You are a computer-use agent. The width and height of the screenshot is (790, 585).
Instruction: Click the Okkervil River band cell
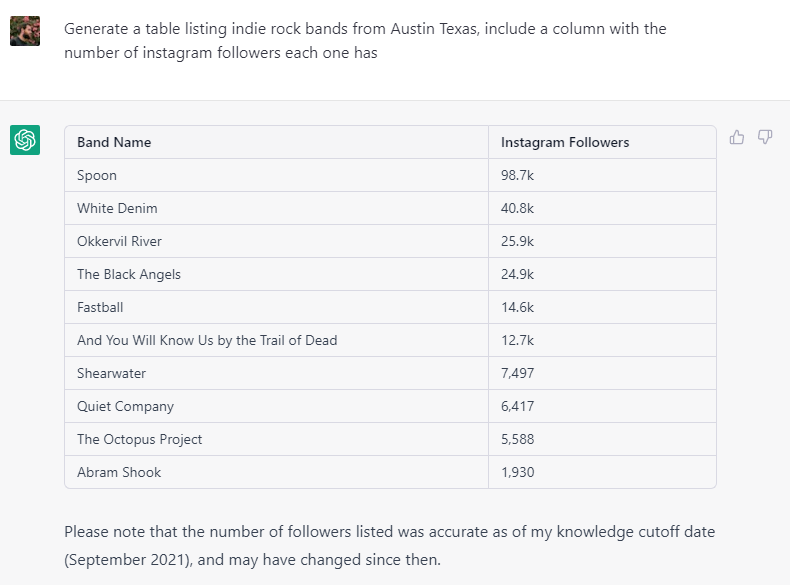[x=277, y=241]
